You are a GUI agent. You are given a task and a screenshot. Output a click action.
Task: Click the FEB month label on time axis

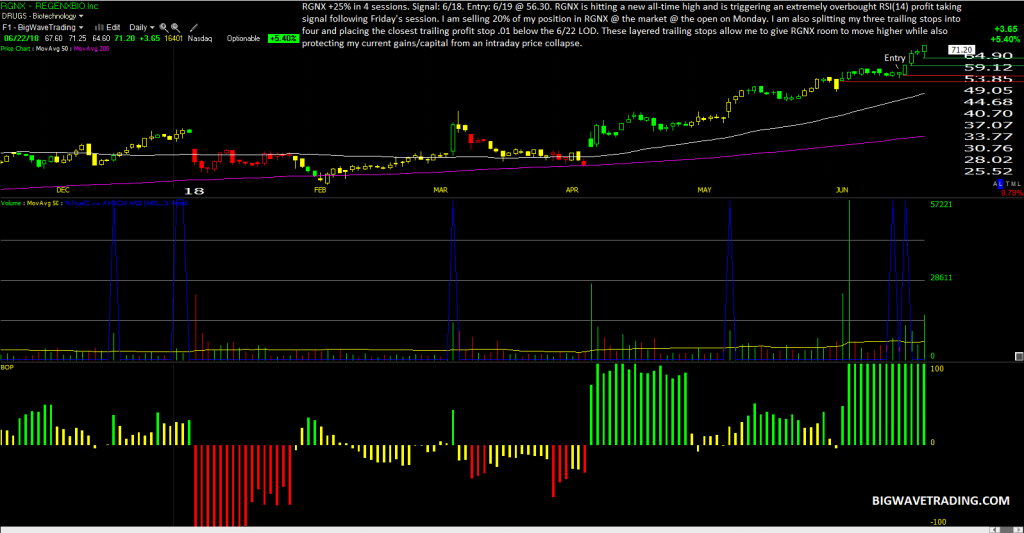click(x=320, y=190)
